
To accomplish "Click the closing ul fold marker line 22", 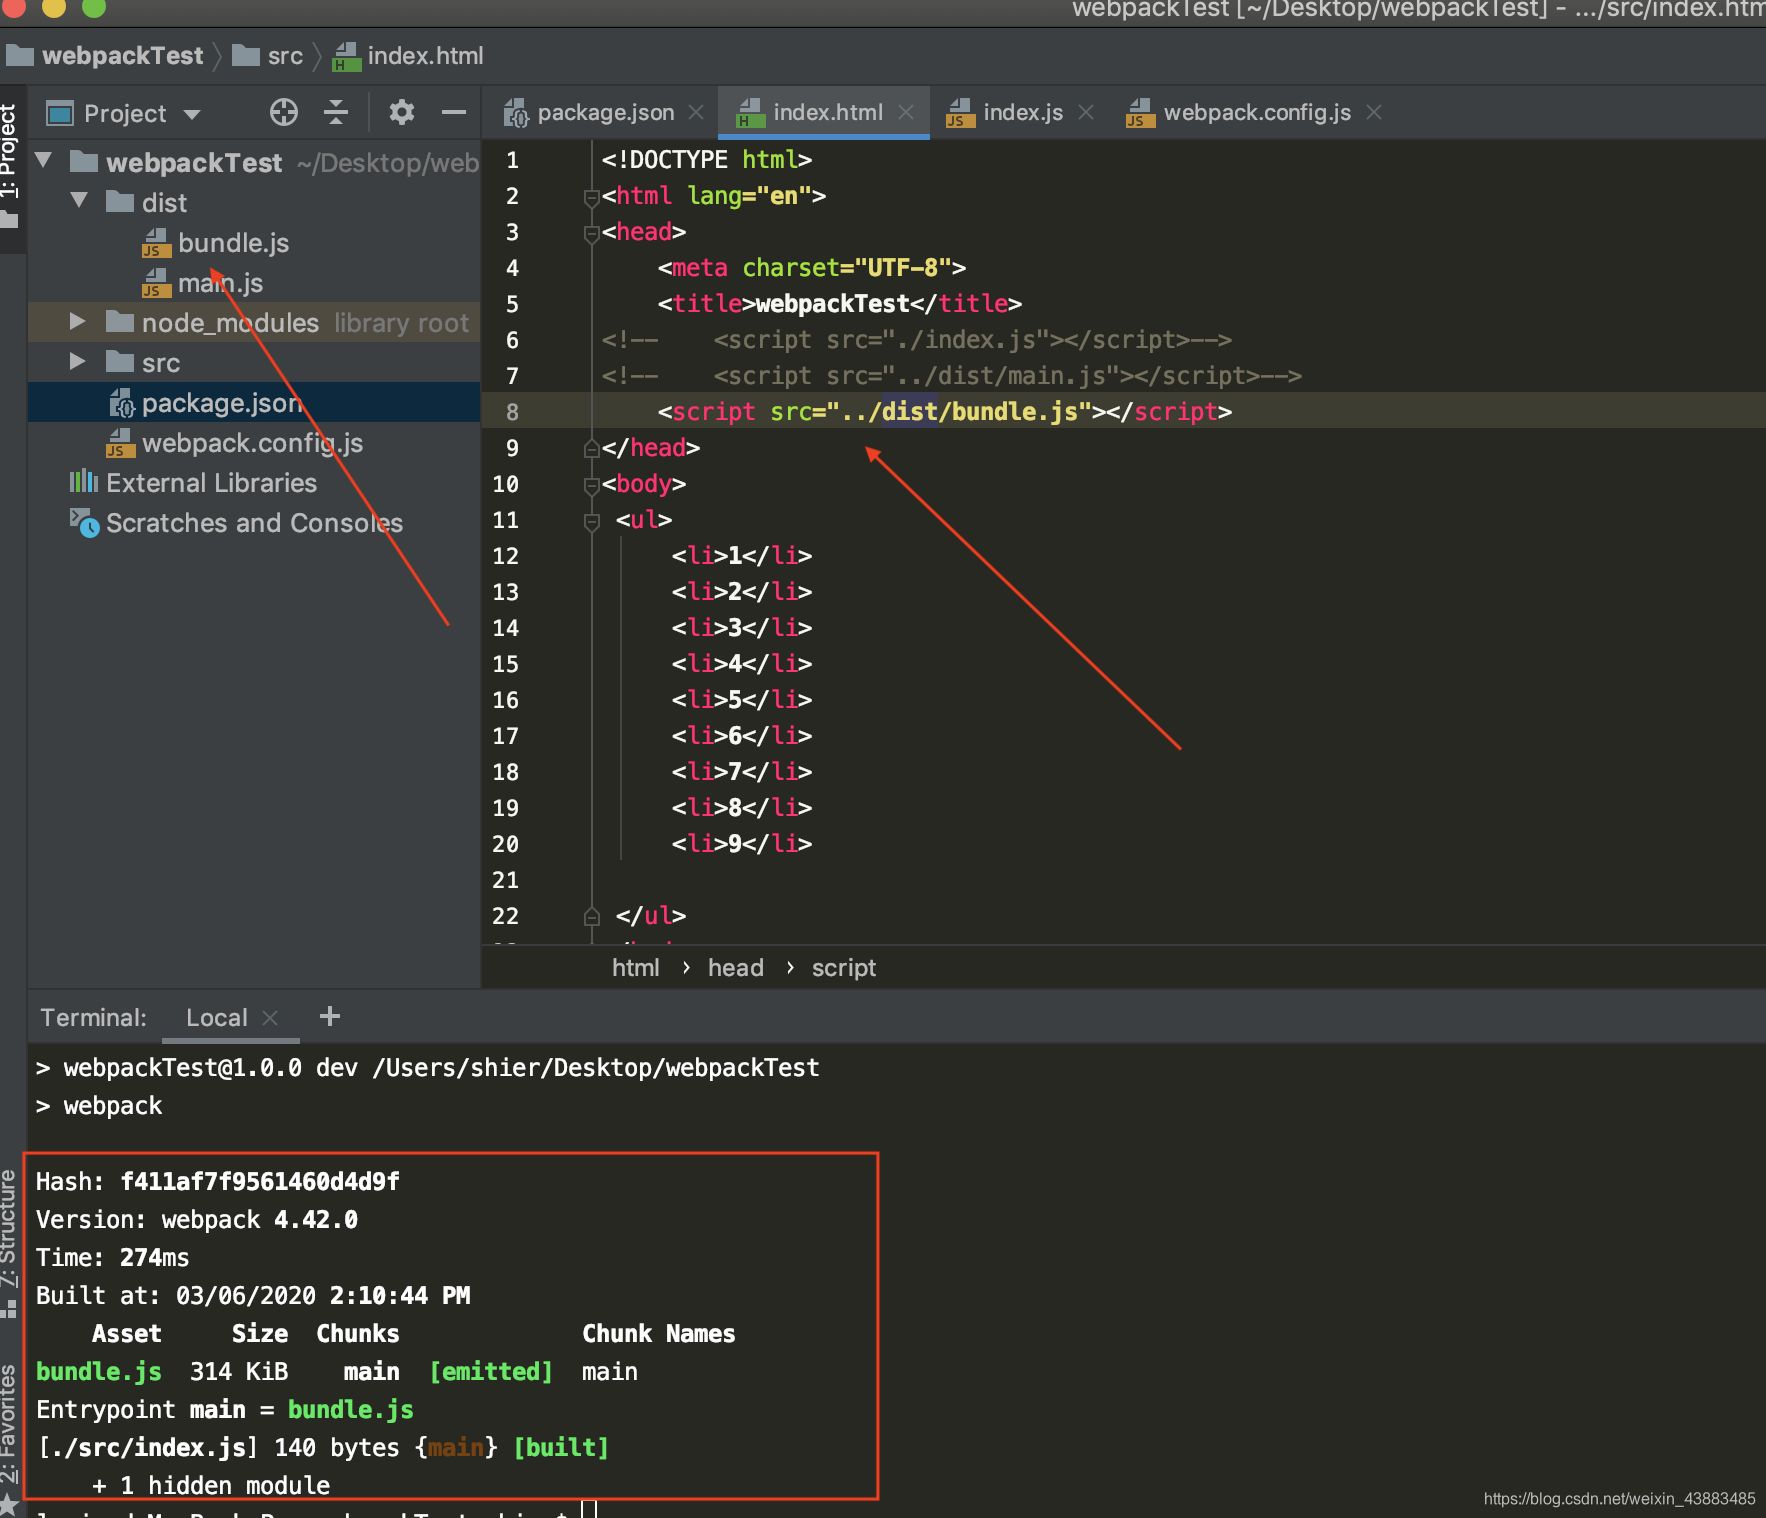I will [x=591, y=916].
